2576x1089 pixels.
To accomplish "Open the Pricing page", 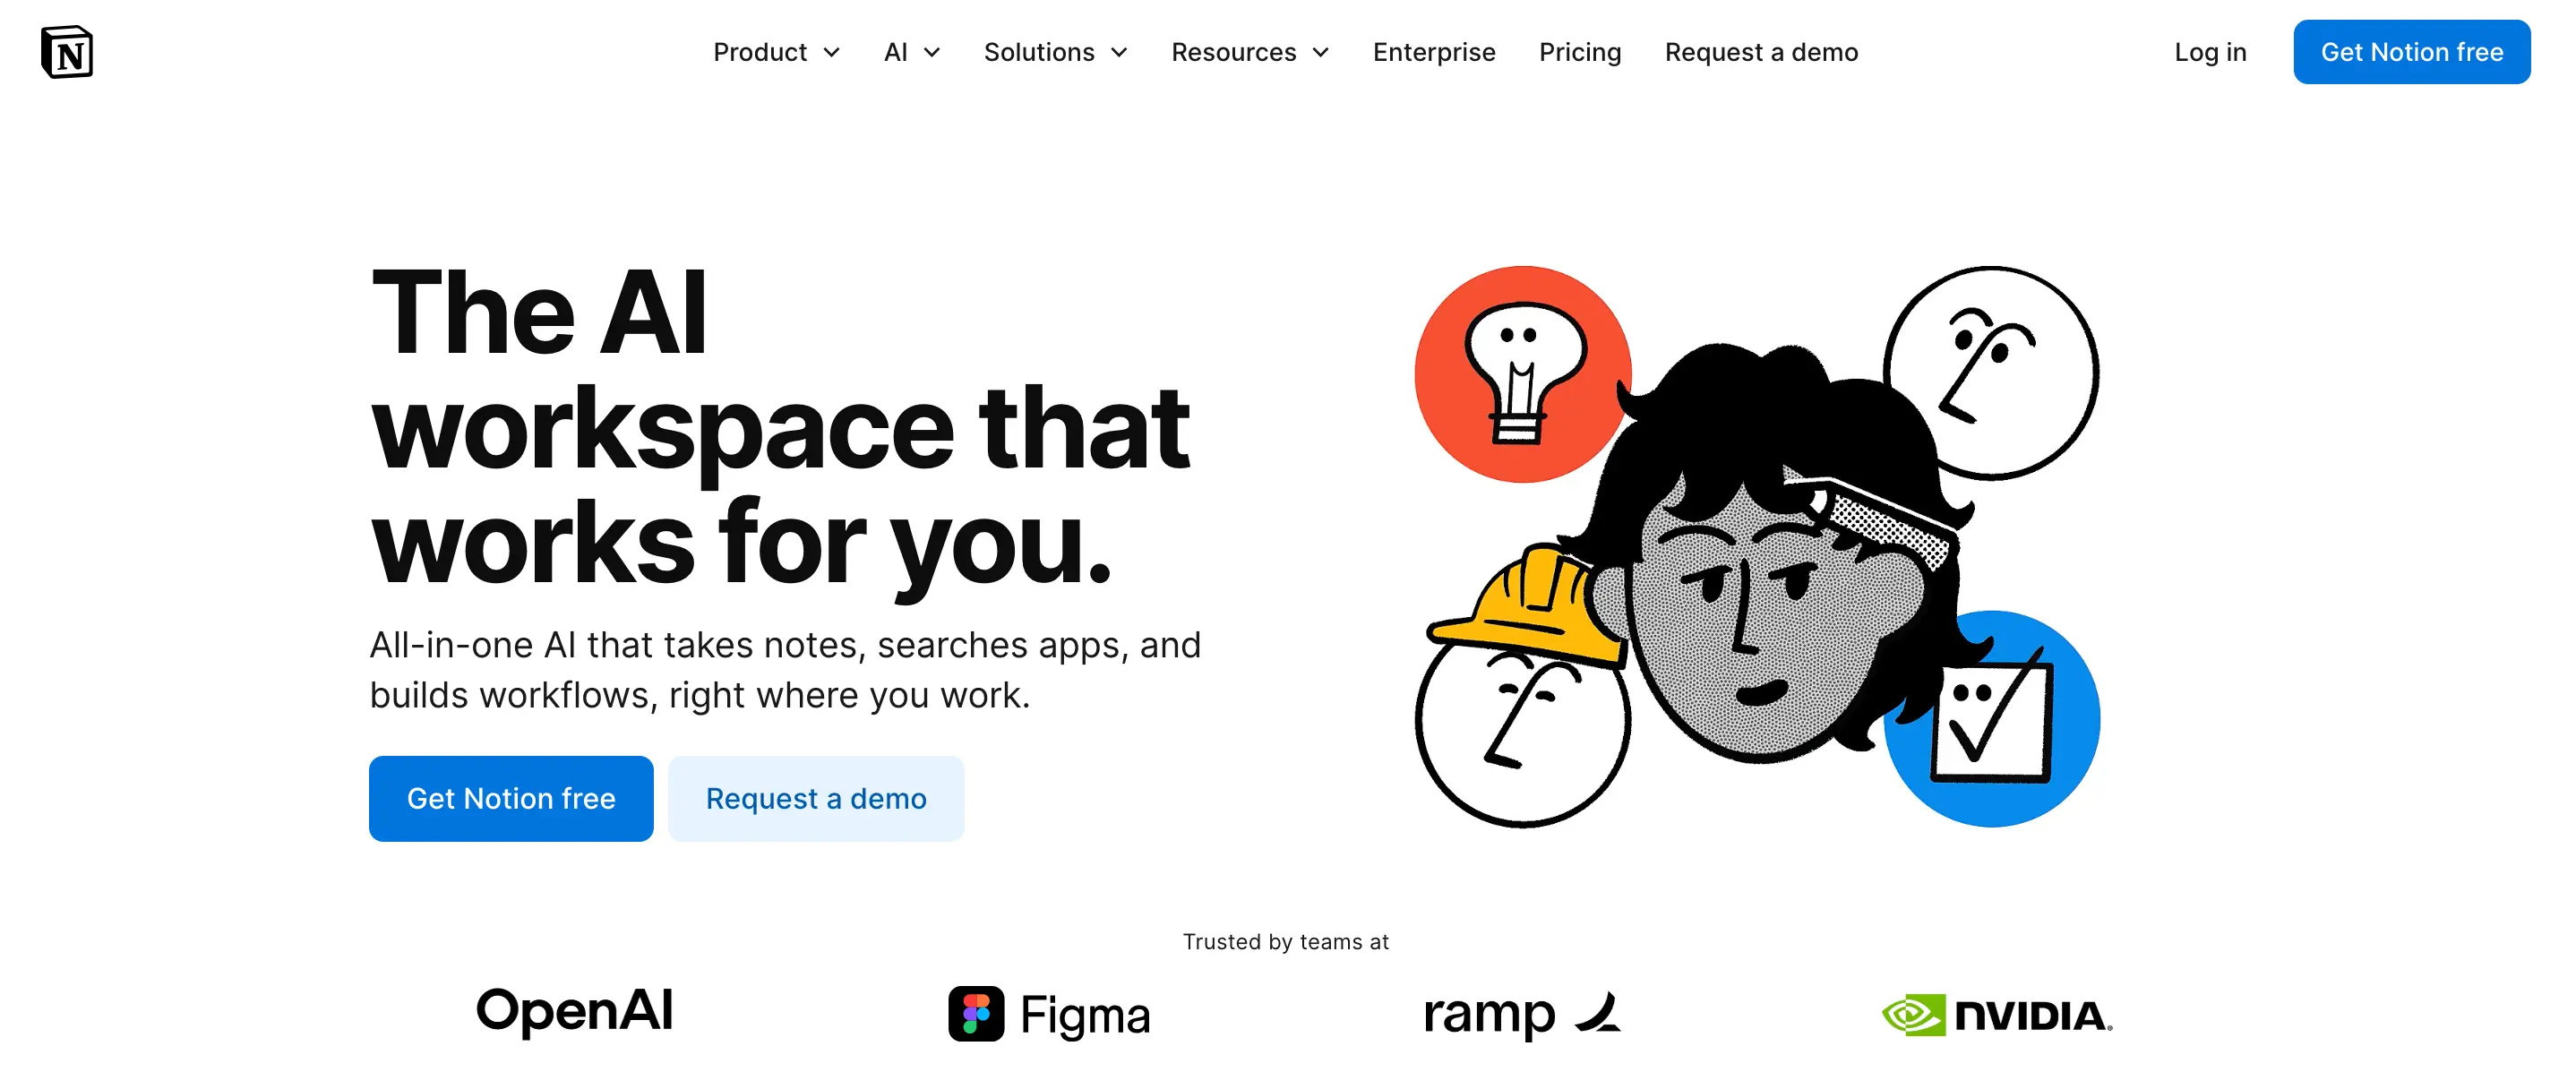I will pyautogui.click(x=1580, y=52).
